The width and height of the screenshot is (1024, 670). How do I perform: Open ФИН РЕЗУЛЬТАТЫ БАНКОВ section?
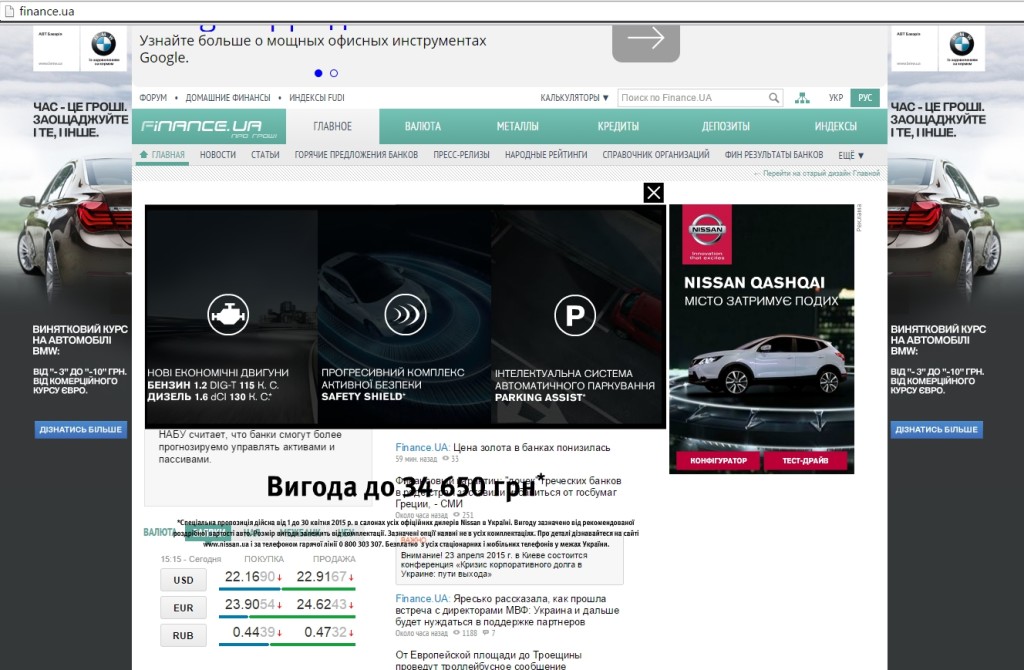(774, 155)
